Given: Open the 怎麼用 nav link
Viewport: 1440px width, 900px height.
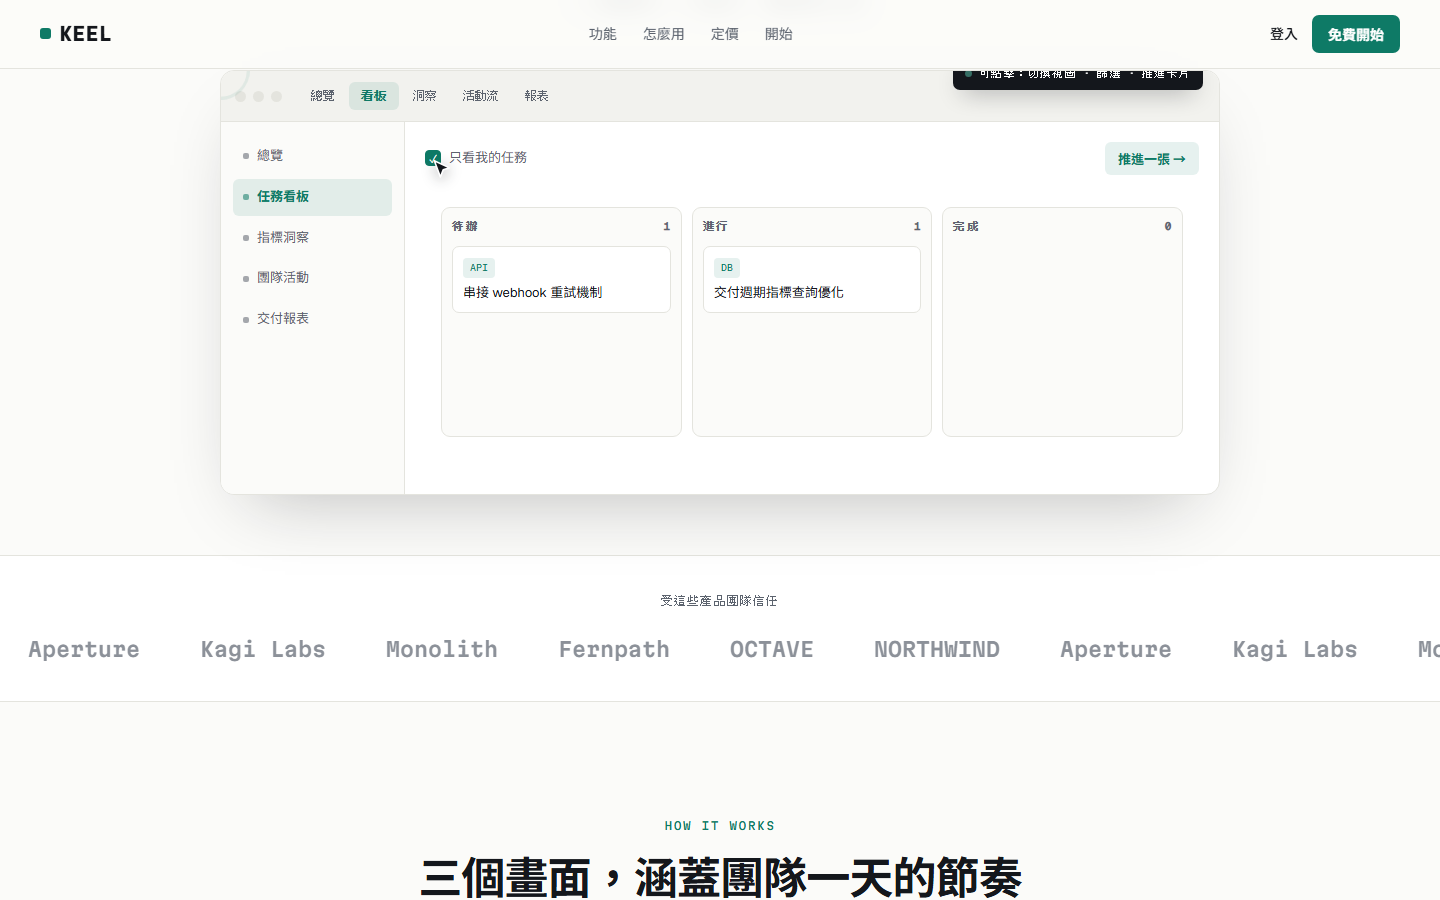Looking at the screenshot, I should coord(664,34).
